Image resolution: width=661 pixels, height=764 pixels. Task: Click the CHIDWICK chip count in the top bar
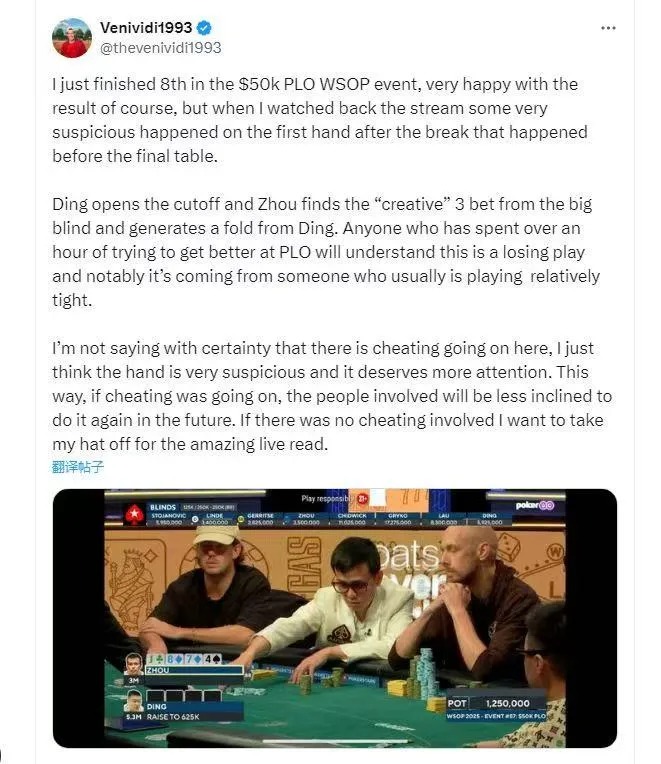(x=352, y=522)
